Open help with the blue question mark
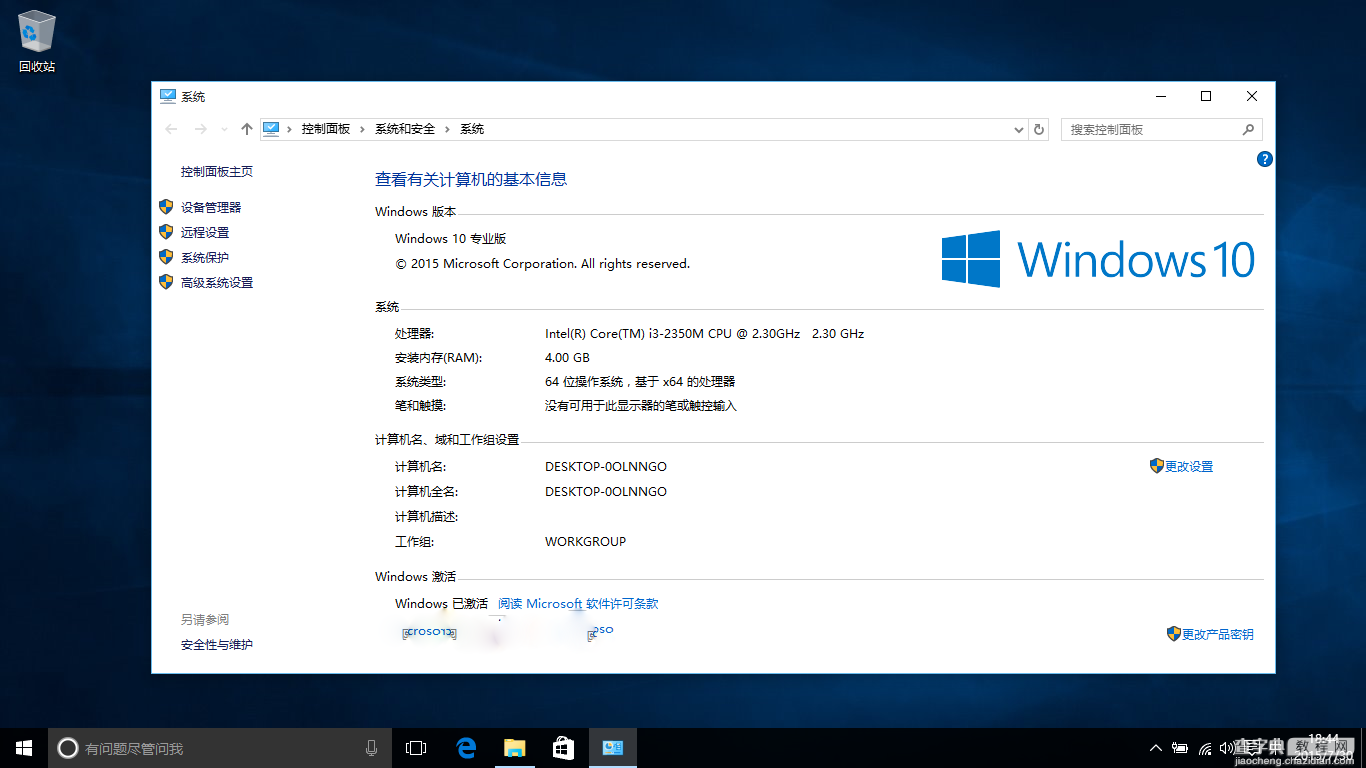Viewport: 1366px width, 768px height. click(1264, 159)
